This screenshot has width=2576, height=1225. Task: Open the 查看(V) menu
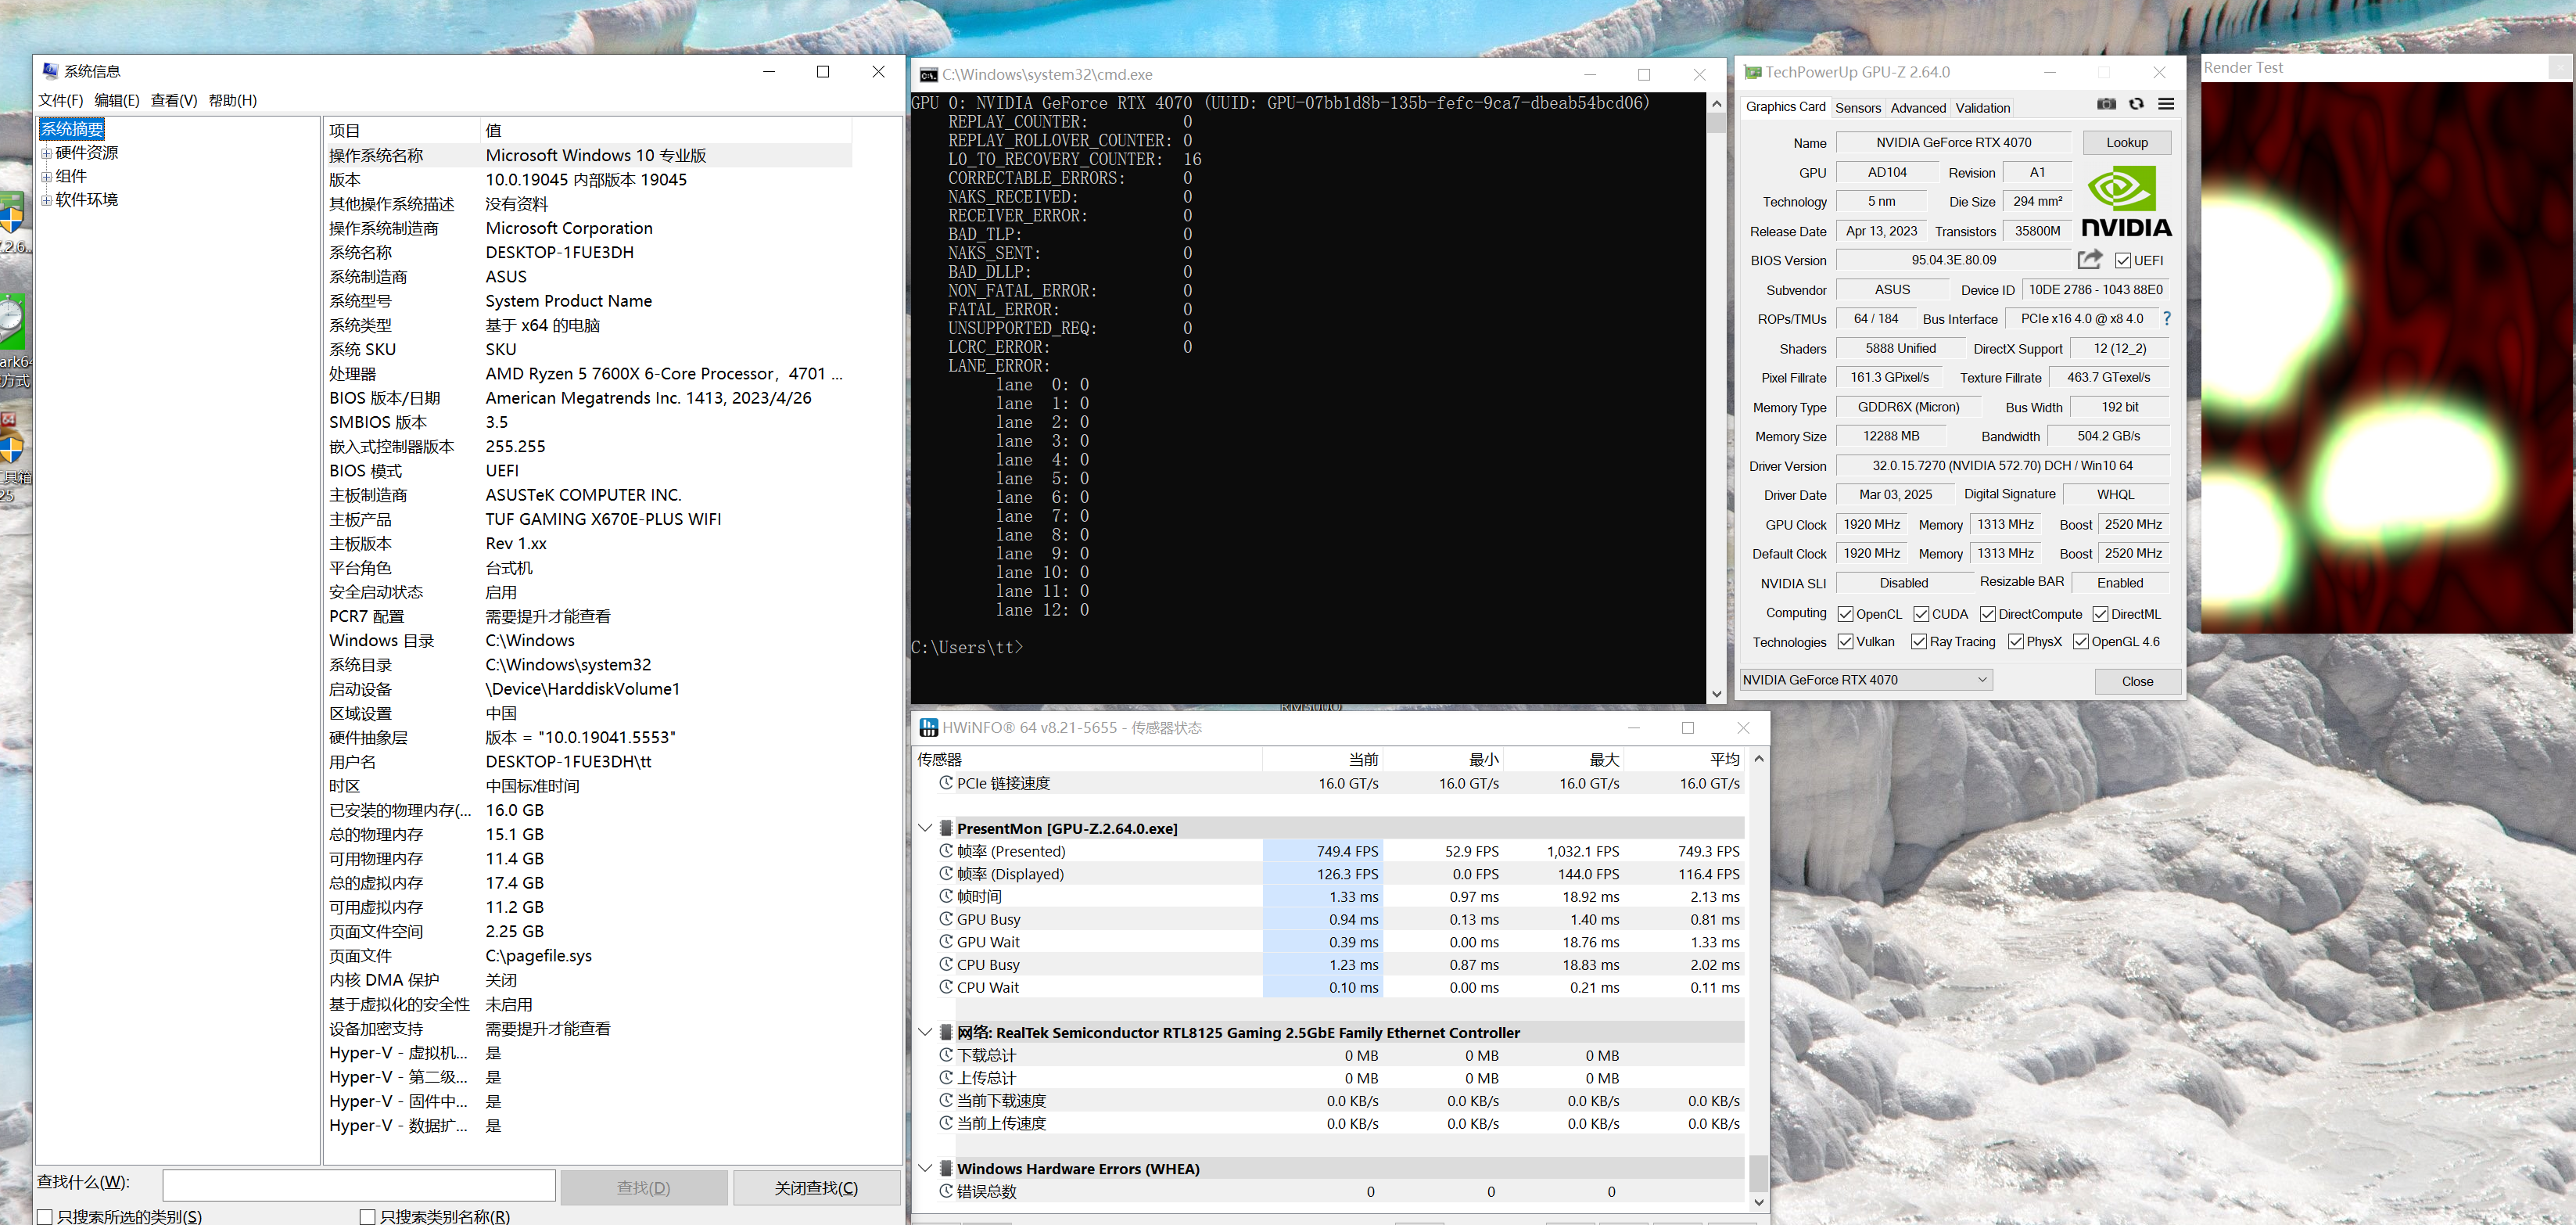click(173, 100)
